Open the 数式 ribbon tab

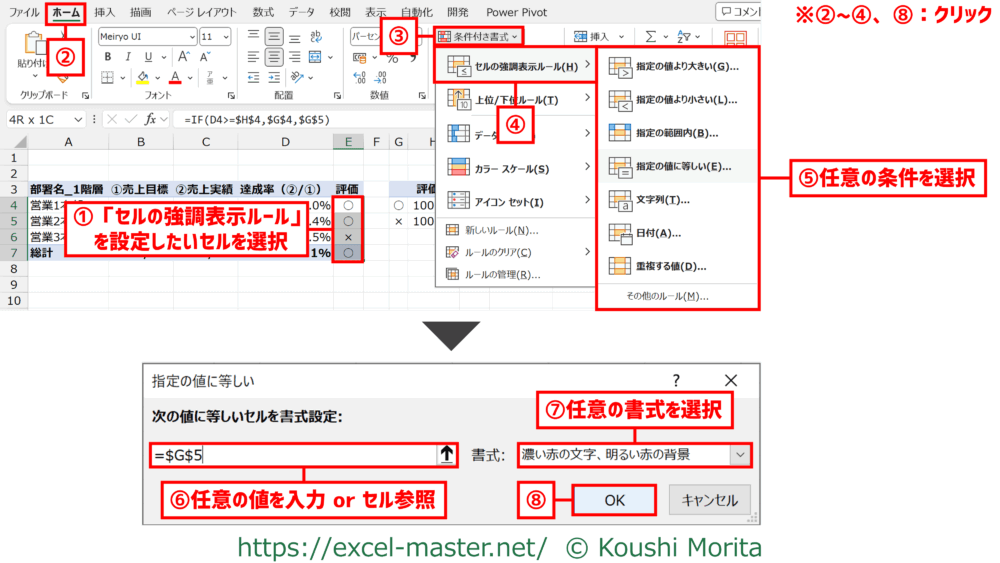(x=263, y=12)
